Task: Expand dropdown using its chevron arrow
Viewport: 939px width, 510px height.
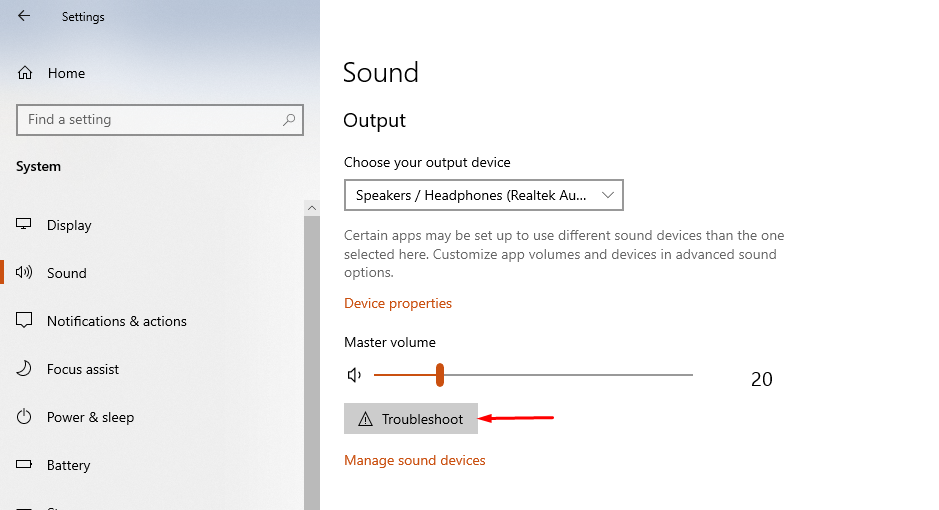Action: coord(608,195)
